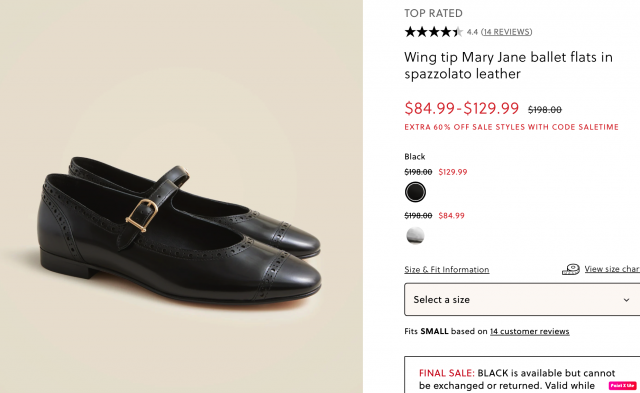Open the Select a size dropdown
The height and width of the screenshot is (393, 640).
(522, 300)
